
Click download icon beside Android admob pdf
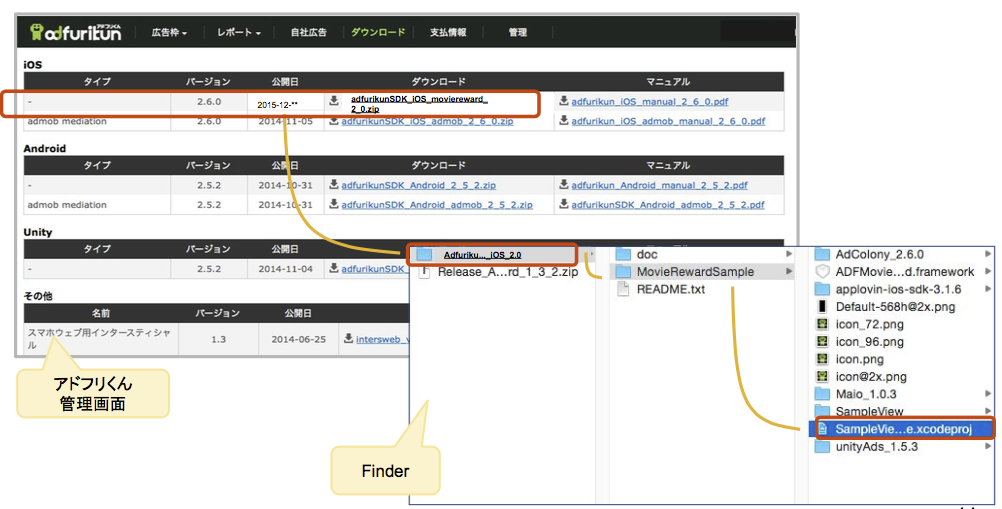pyautogui.click(x=564, y=204)
